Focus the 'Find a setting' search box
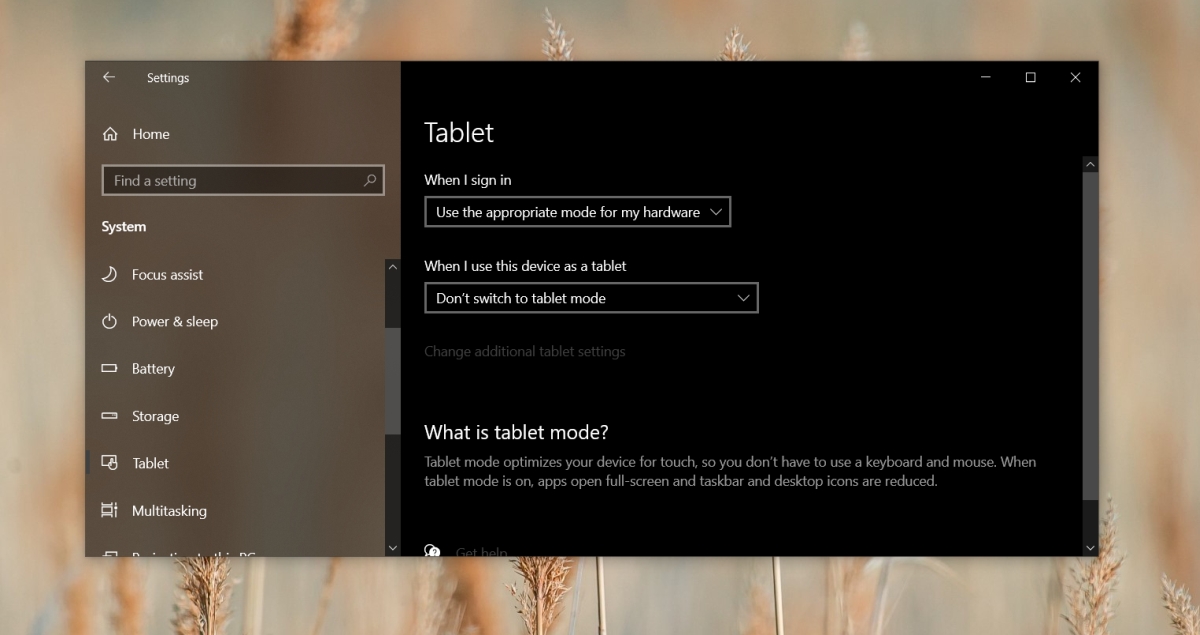Screen dimensions: 1200x635 click(243, 180)
